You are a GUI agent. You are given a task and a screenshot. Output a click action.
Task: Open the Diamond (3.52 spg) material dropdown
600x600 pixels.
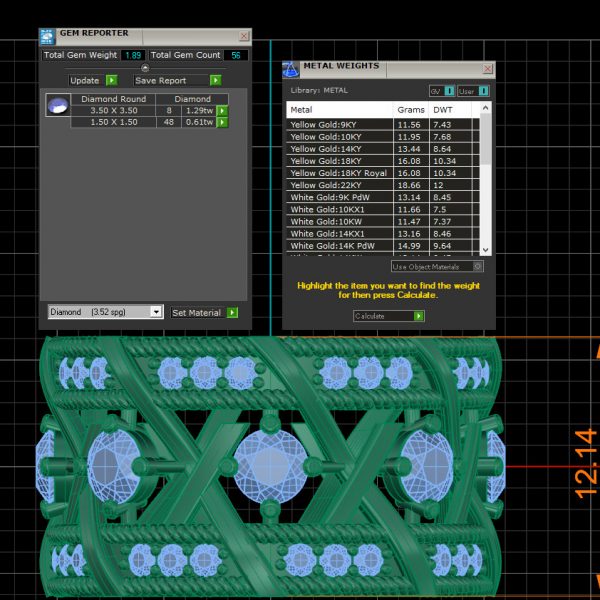pyautogui.click(x=155, y=312)
